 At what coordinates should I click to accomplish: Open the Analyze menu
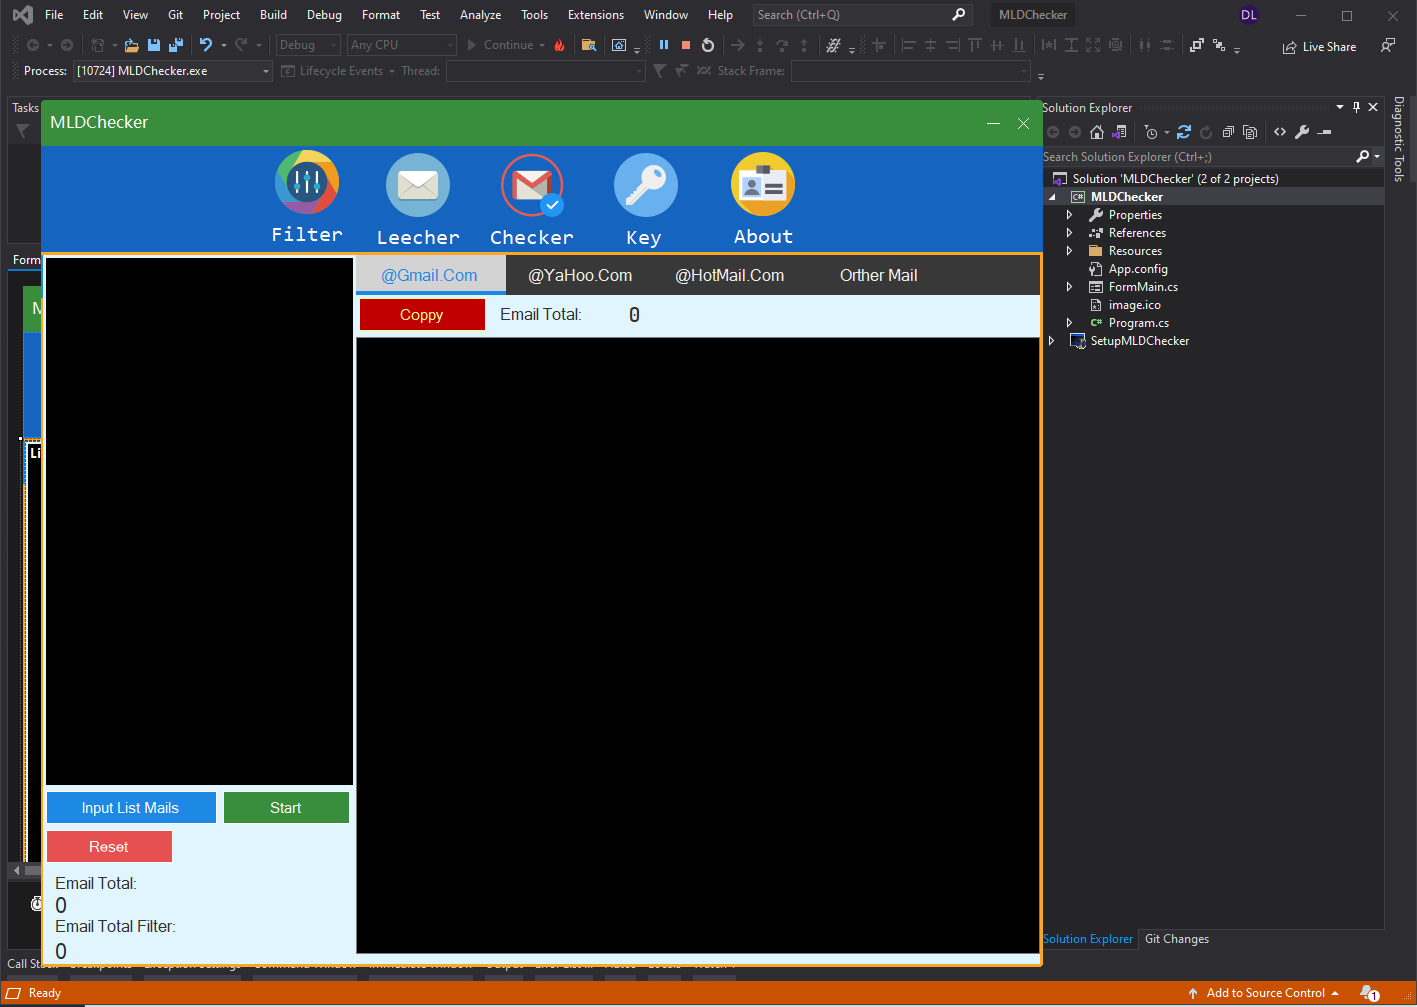[480, 15]
